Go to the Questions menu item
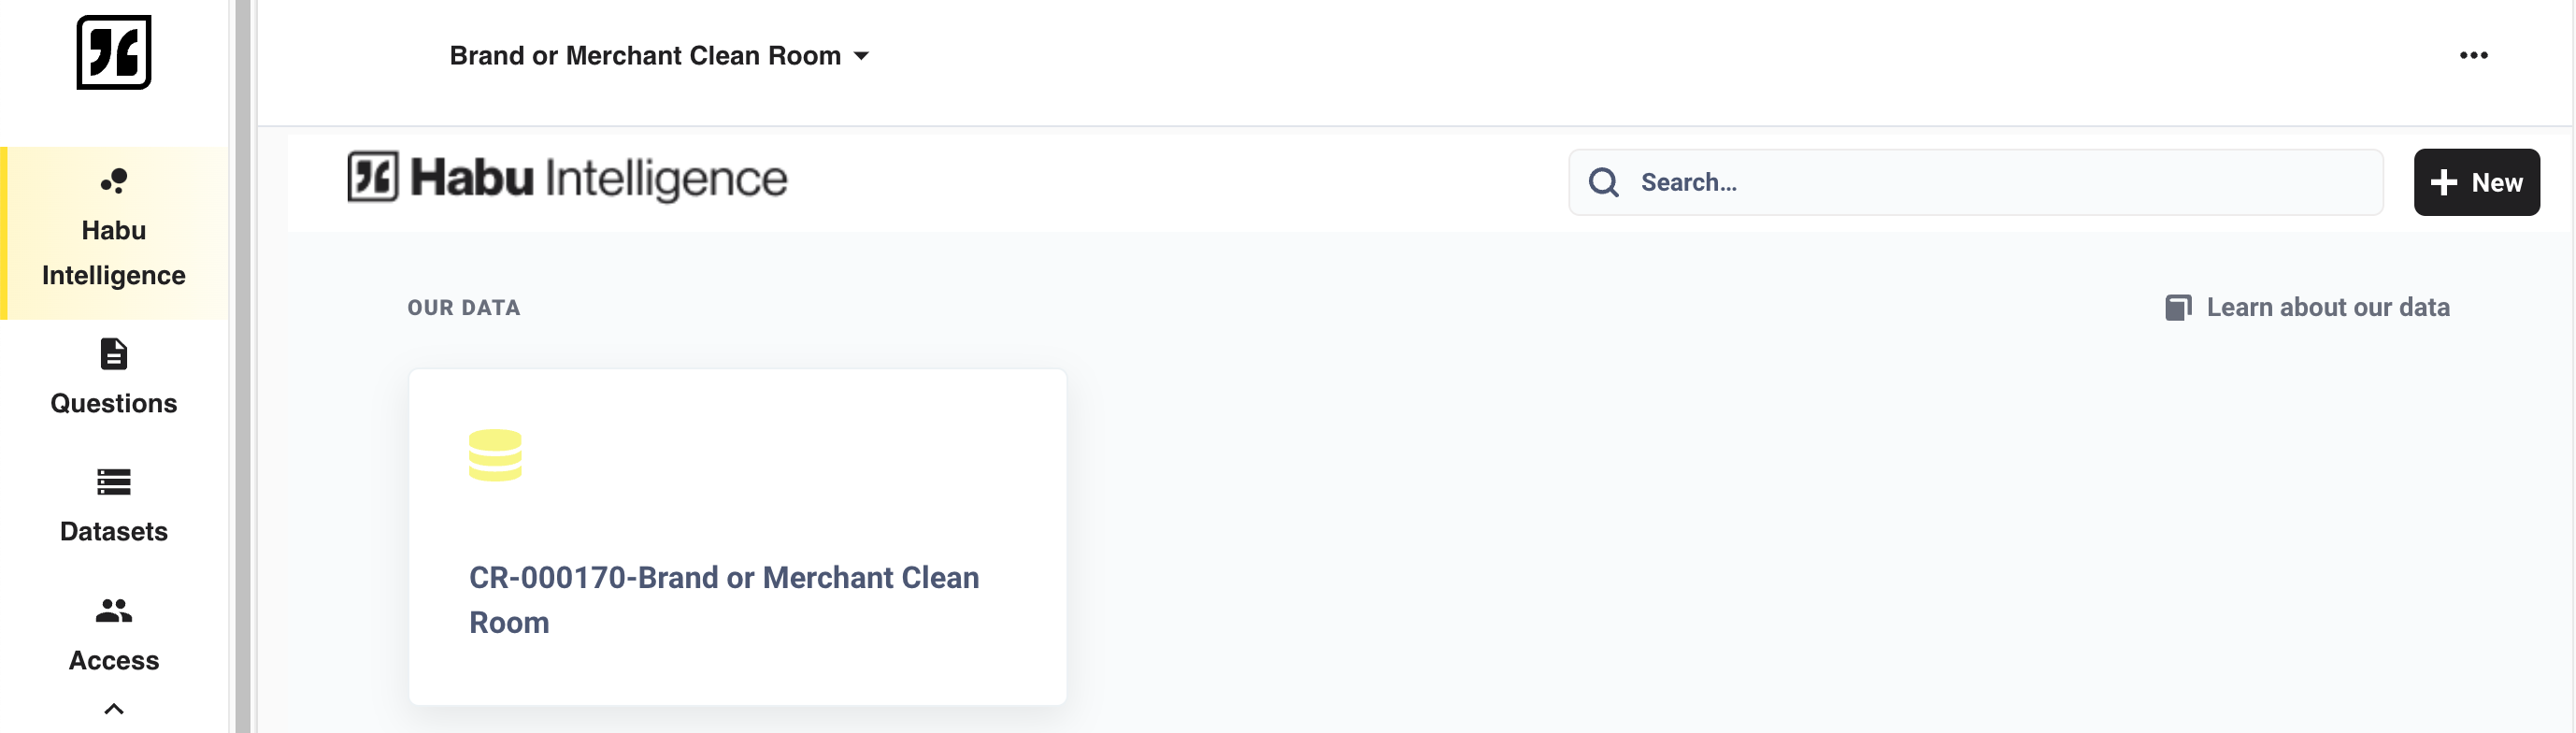This screenshot has height=733, width=2576. 114,378
